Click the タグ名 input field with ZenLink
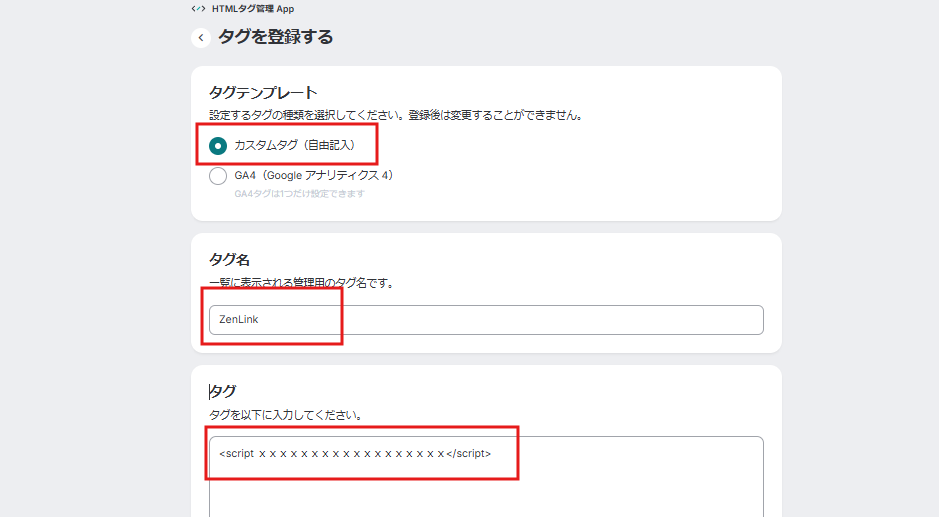The image size is (939, 517). point(486,320)
